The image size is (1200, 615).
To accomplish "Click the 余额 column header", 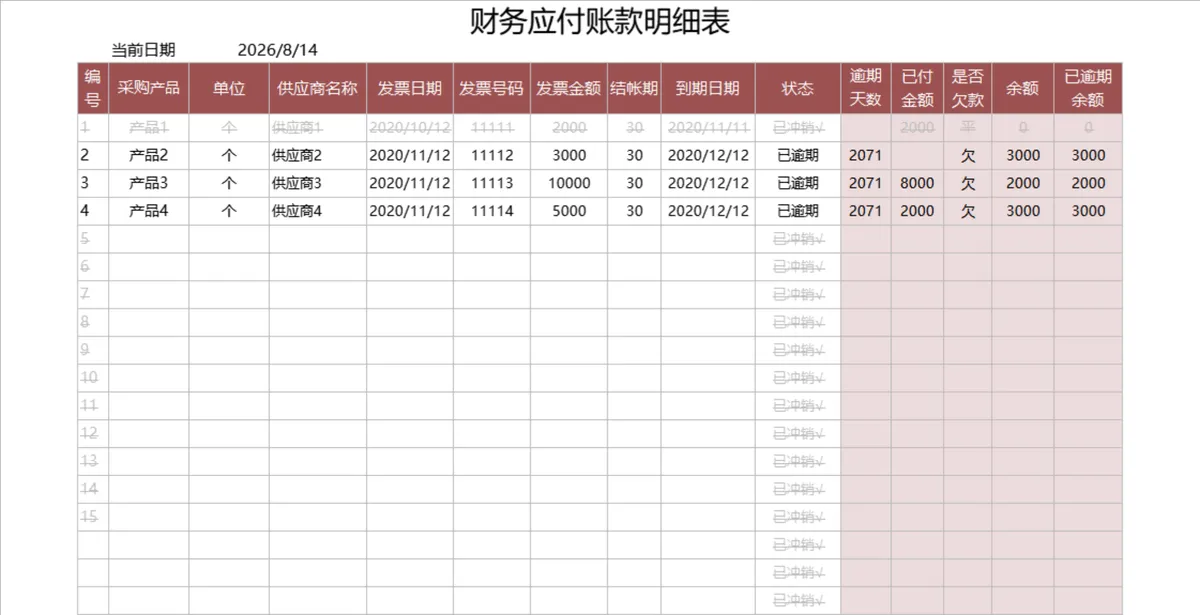I will [x=1022, y=88].
